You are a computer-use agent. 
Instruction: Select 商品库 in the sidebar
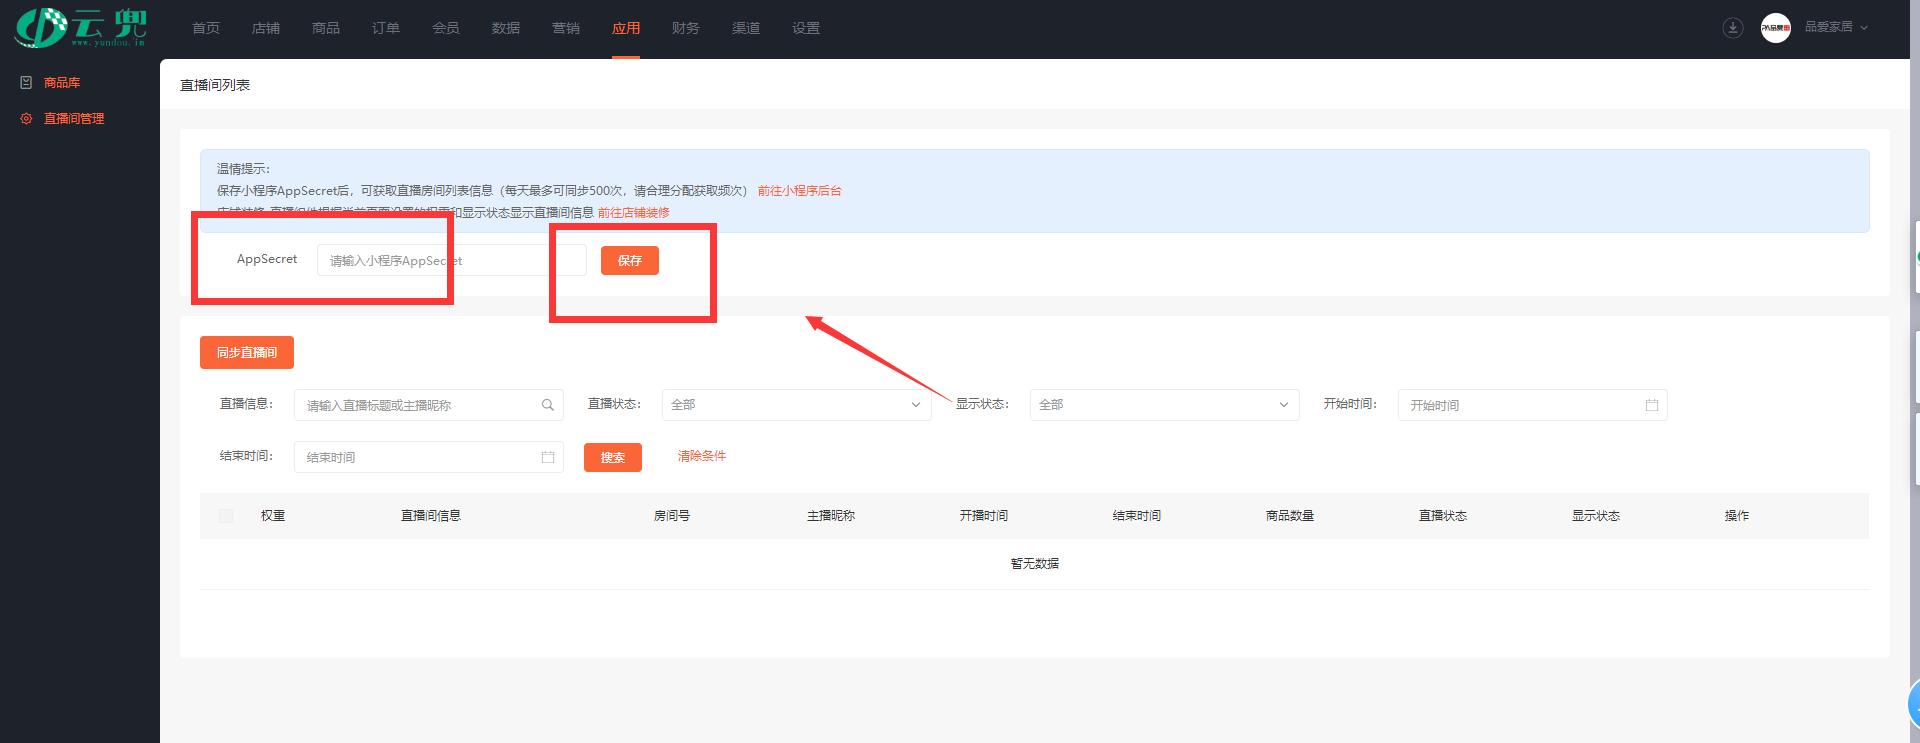pyautogui.click(x=62, y=83)
